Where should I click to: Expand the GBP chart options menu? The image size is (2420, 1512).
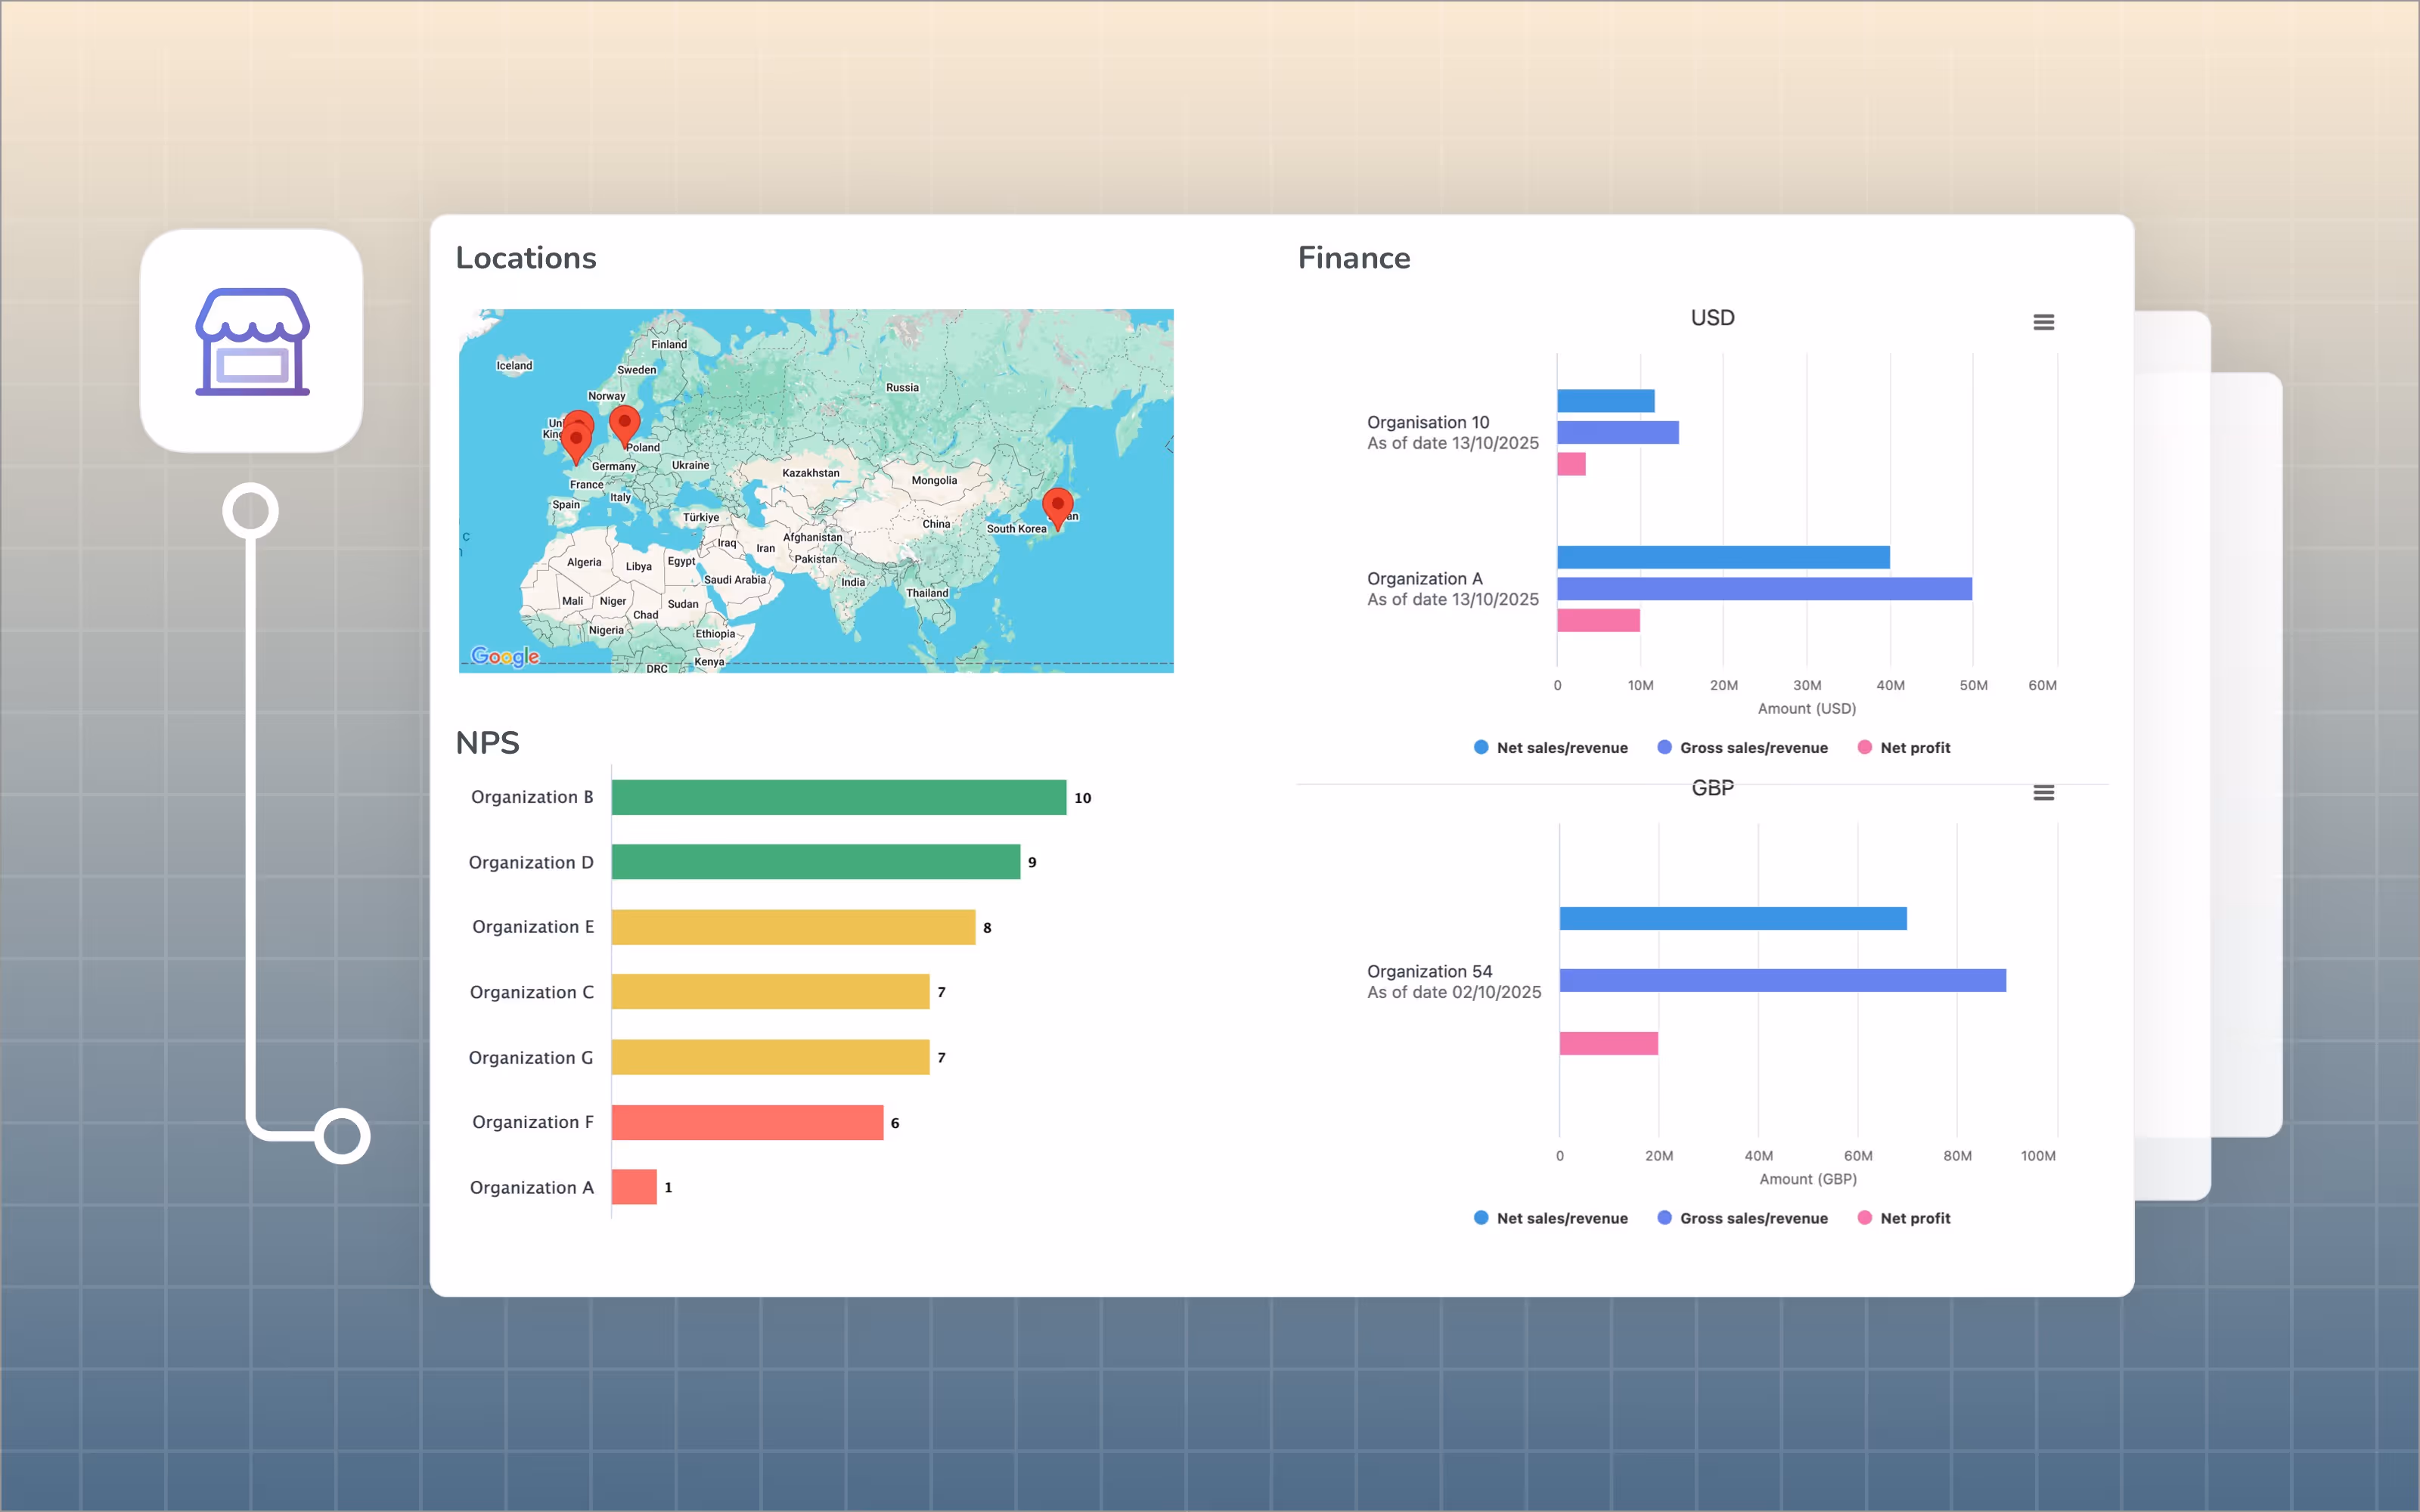click(2044, 791)
